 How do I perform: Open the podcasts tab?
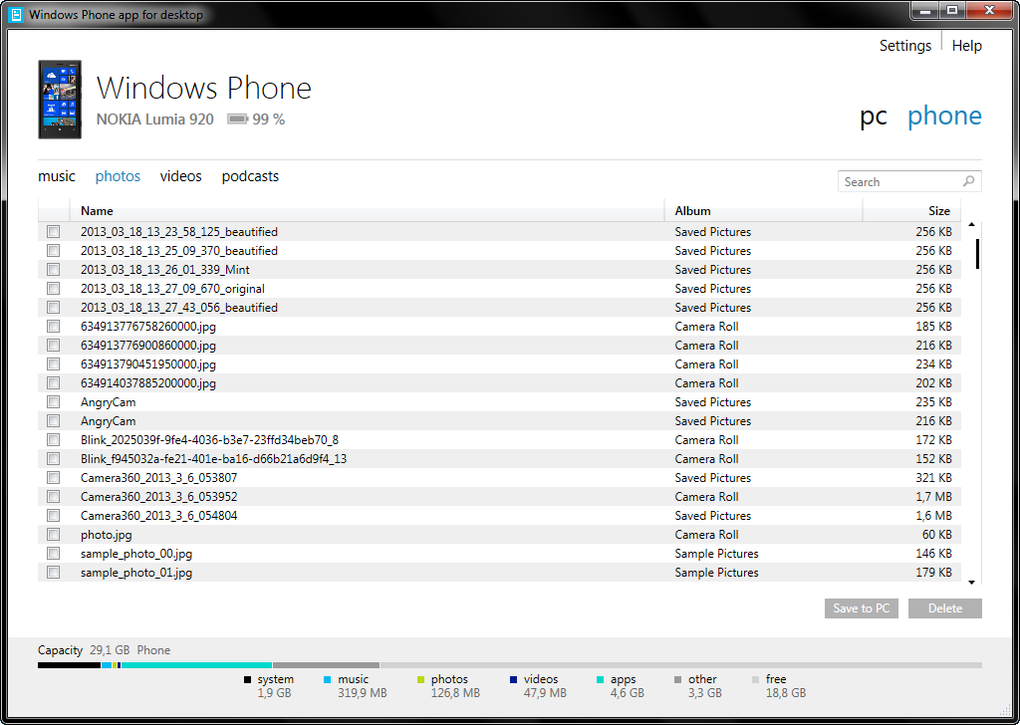click(x=250, y=176)
